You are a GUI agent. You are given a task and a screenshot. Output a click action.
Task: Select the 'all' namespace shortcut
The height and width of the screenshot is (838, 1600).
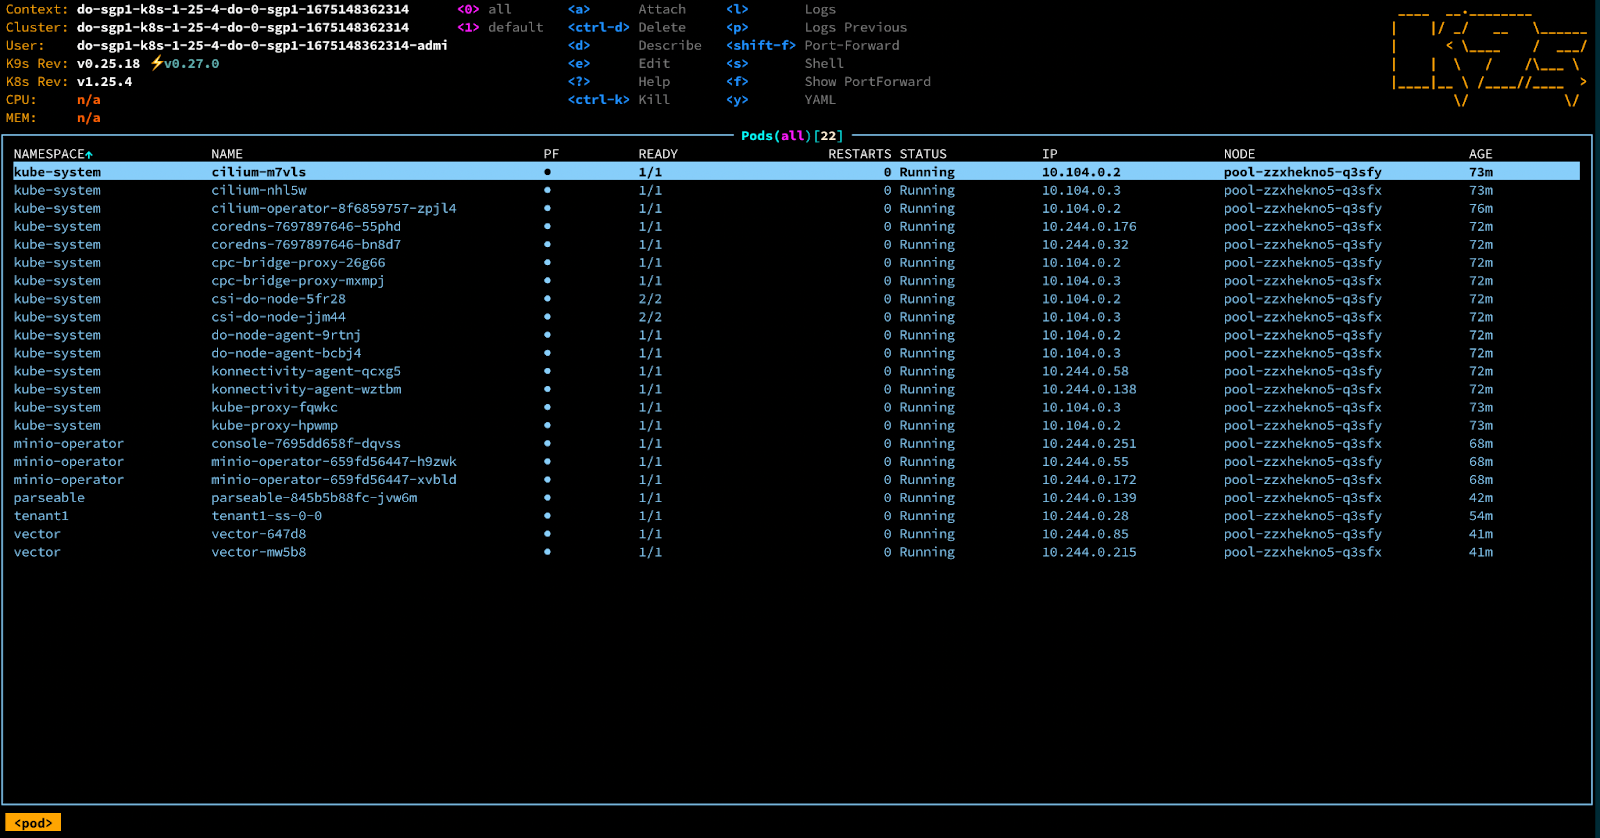499,9
